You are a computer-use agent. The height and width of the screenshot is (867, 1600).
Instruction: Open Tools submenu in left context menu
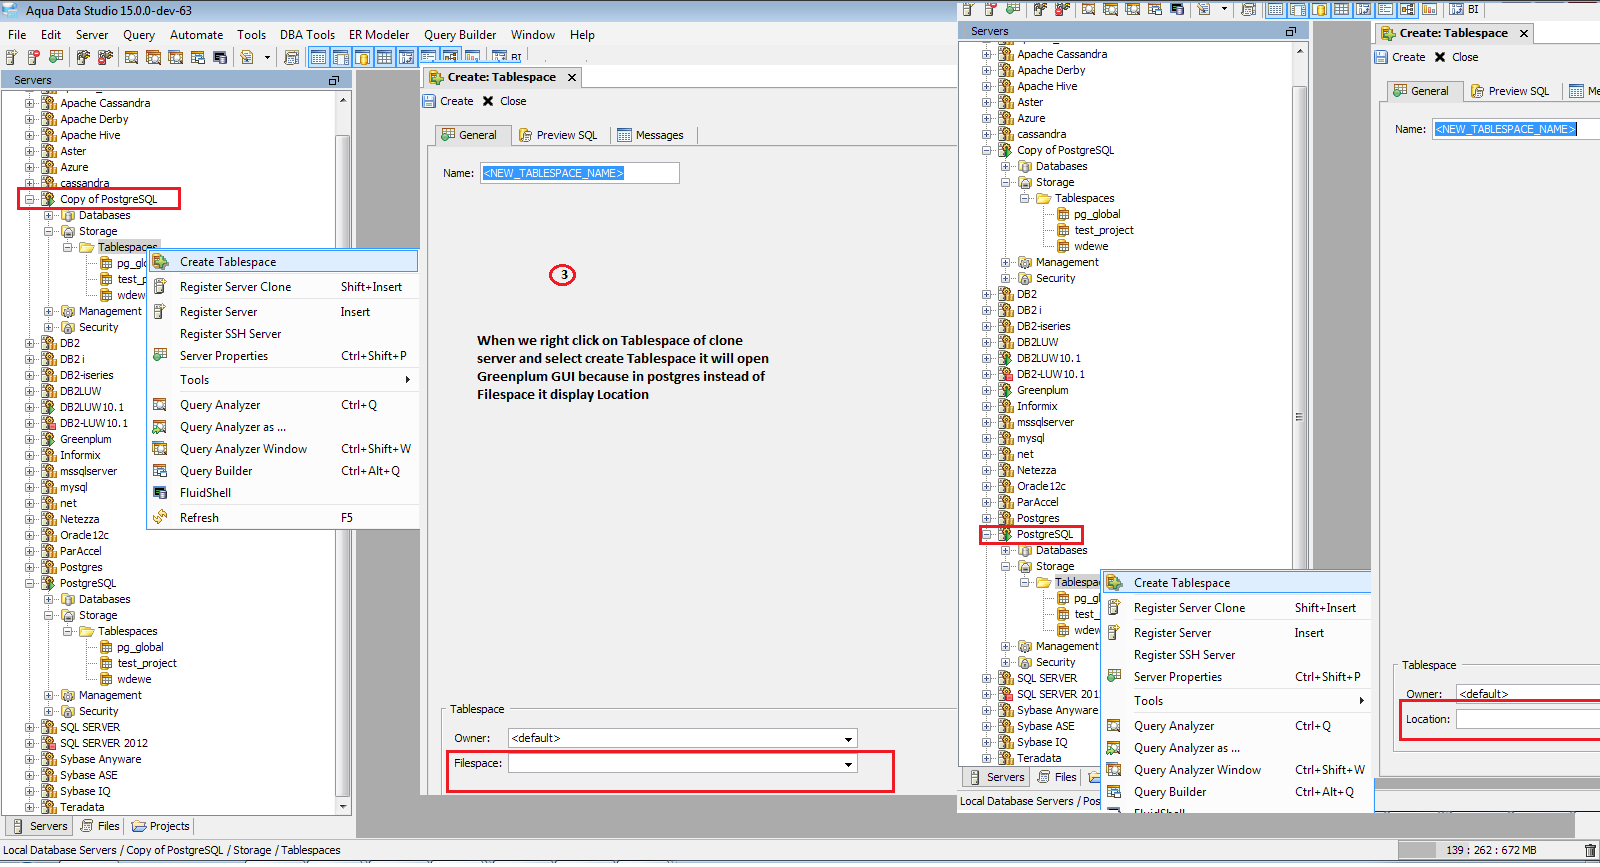(x=283, y=380)
